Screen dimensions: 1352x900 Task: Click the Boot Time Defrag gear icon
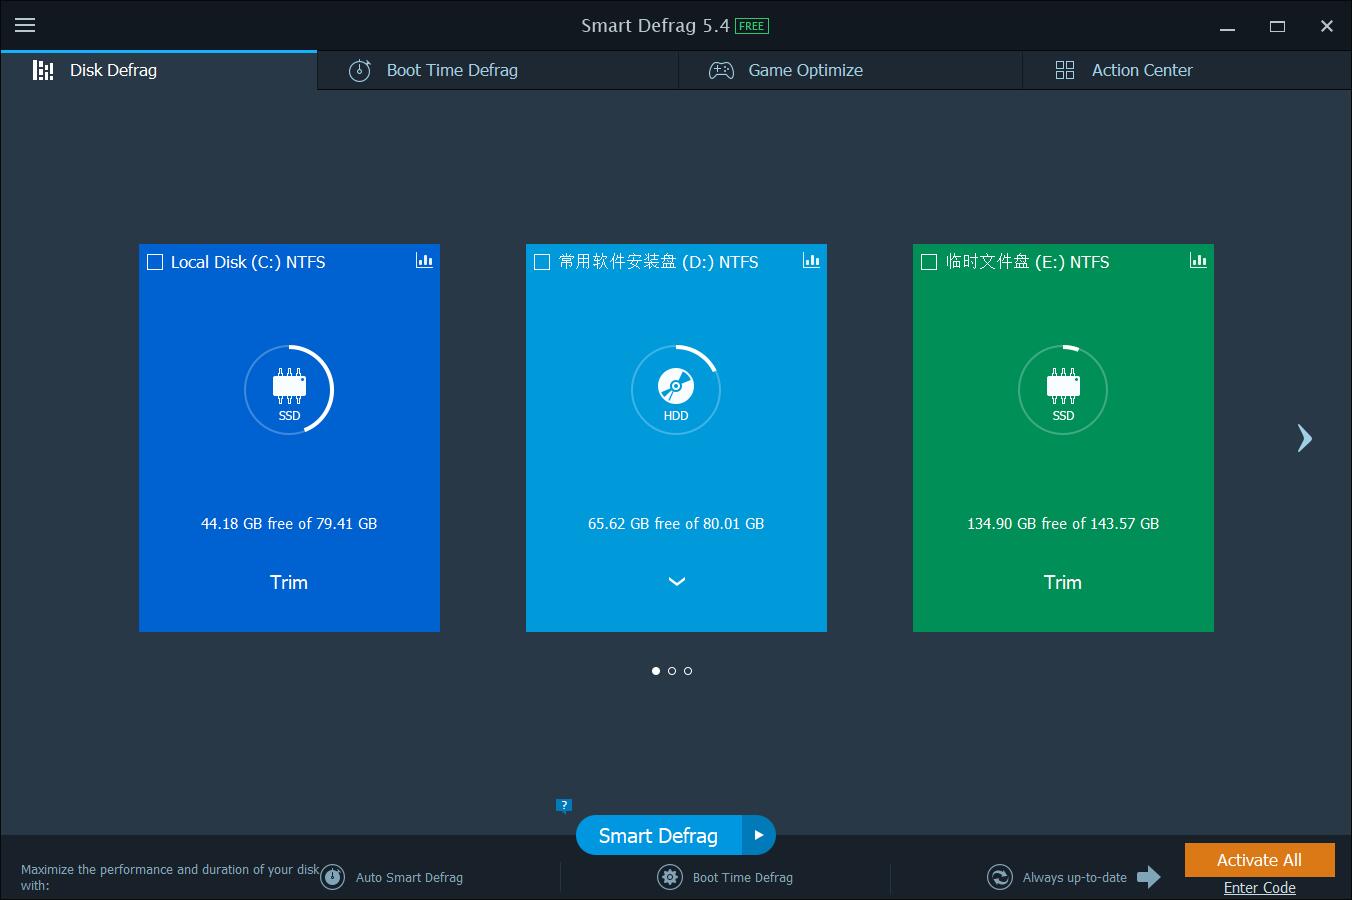[669, 877]
